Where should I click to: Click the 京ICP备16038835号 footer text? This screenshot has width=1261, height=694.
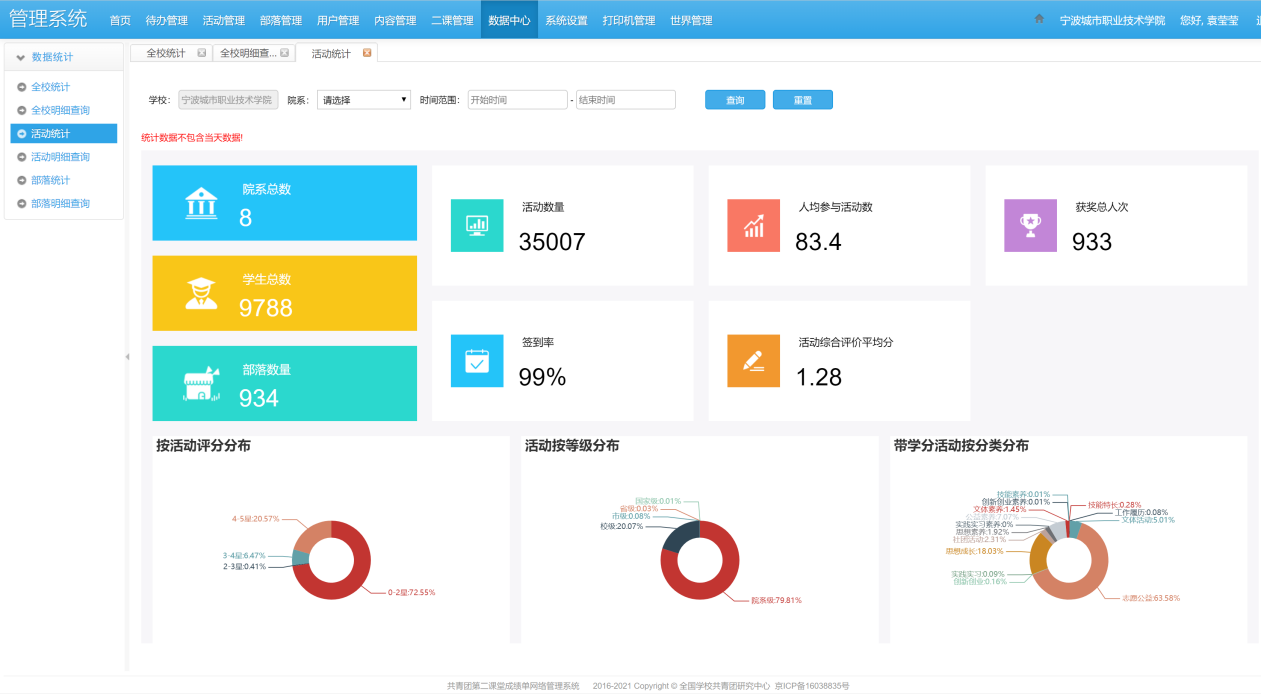click(812, 686)
